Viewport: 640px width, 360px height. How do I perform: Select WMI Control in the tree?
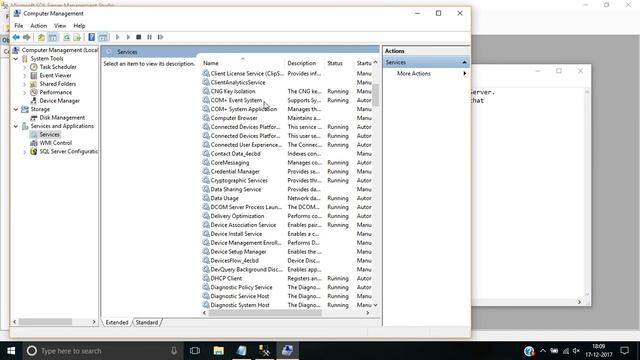56,143
